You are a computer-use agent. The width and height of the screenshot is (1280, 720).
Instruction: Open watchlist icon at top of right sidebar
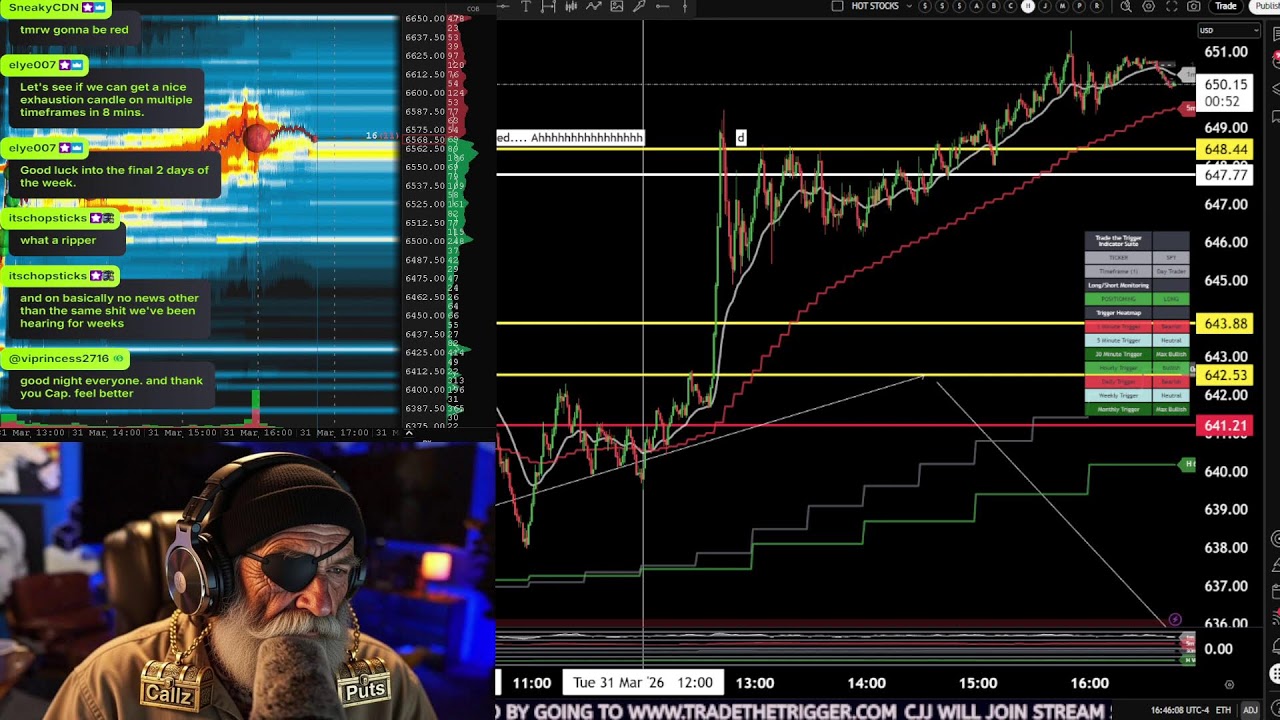(x=1276, y=32)
